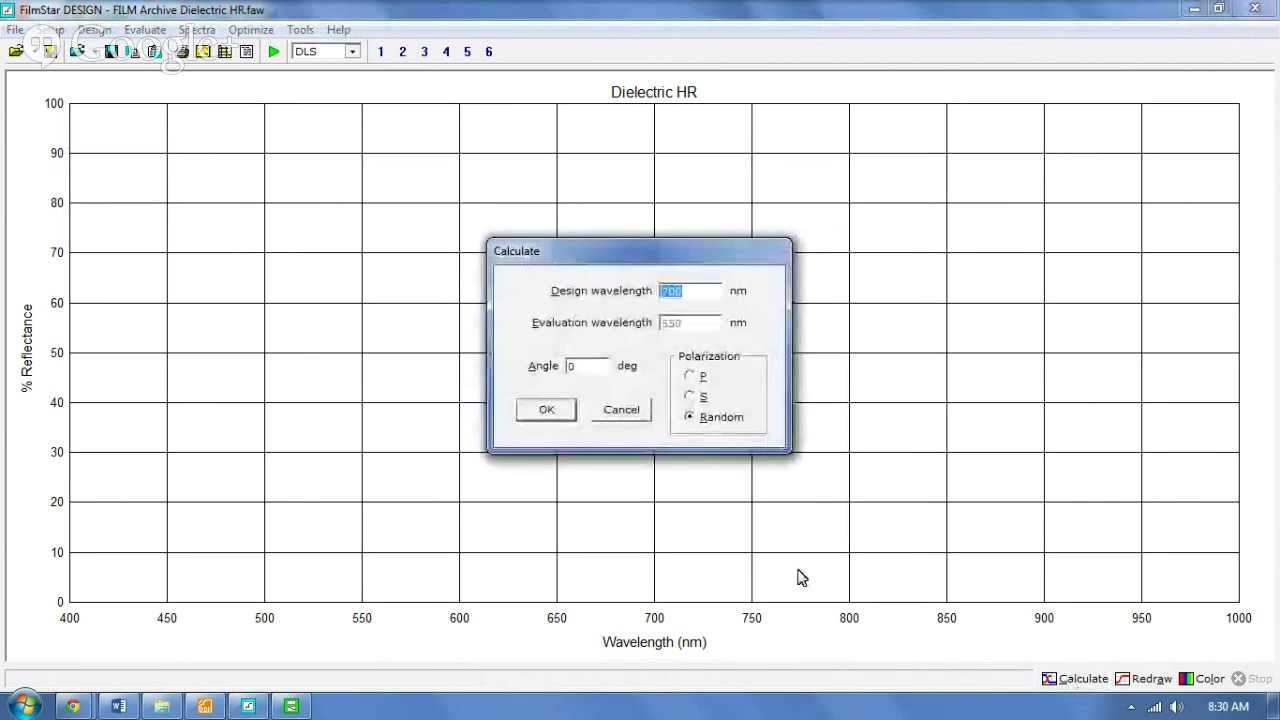Click the Angle input field
The width and height of the screenshot is (1280, 720).
[587, 366]
